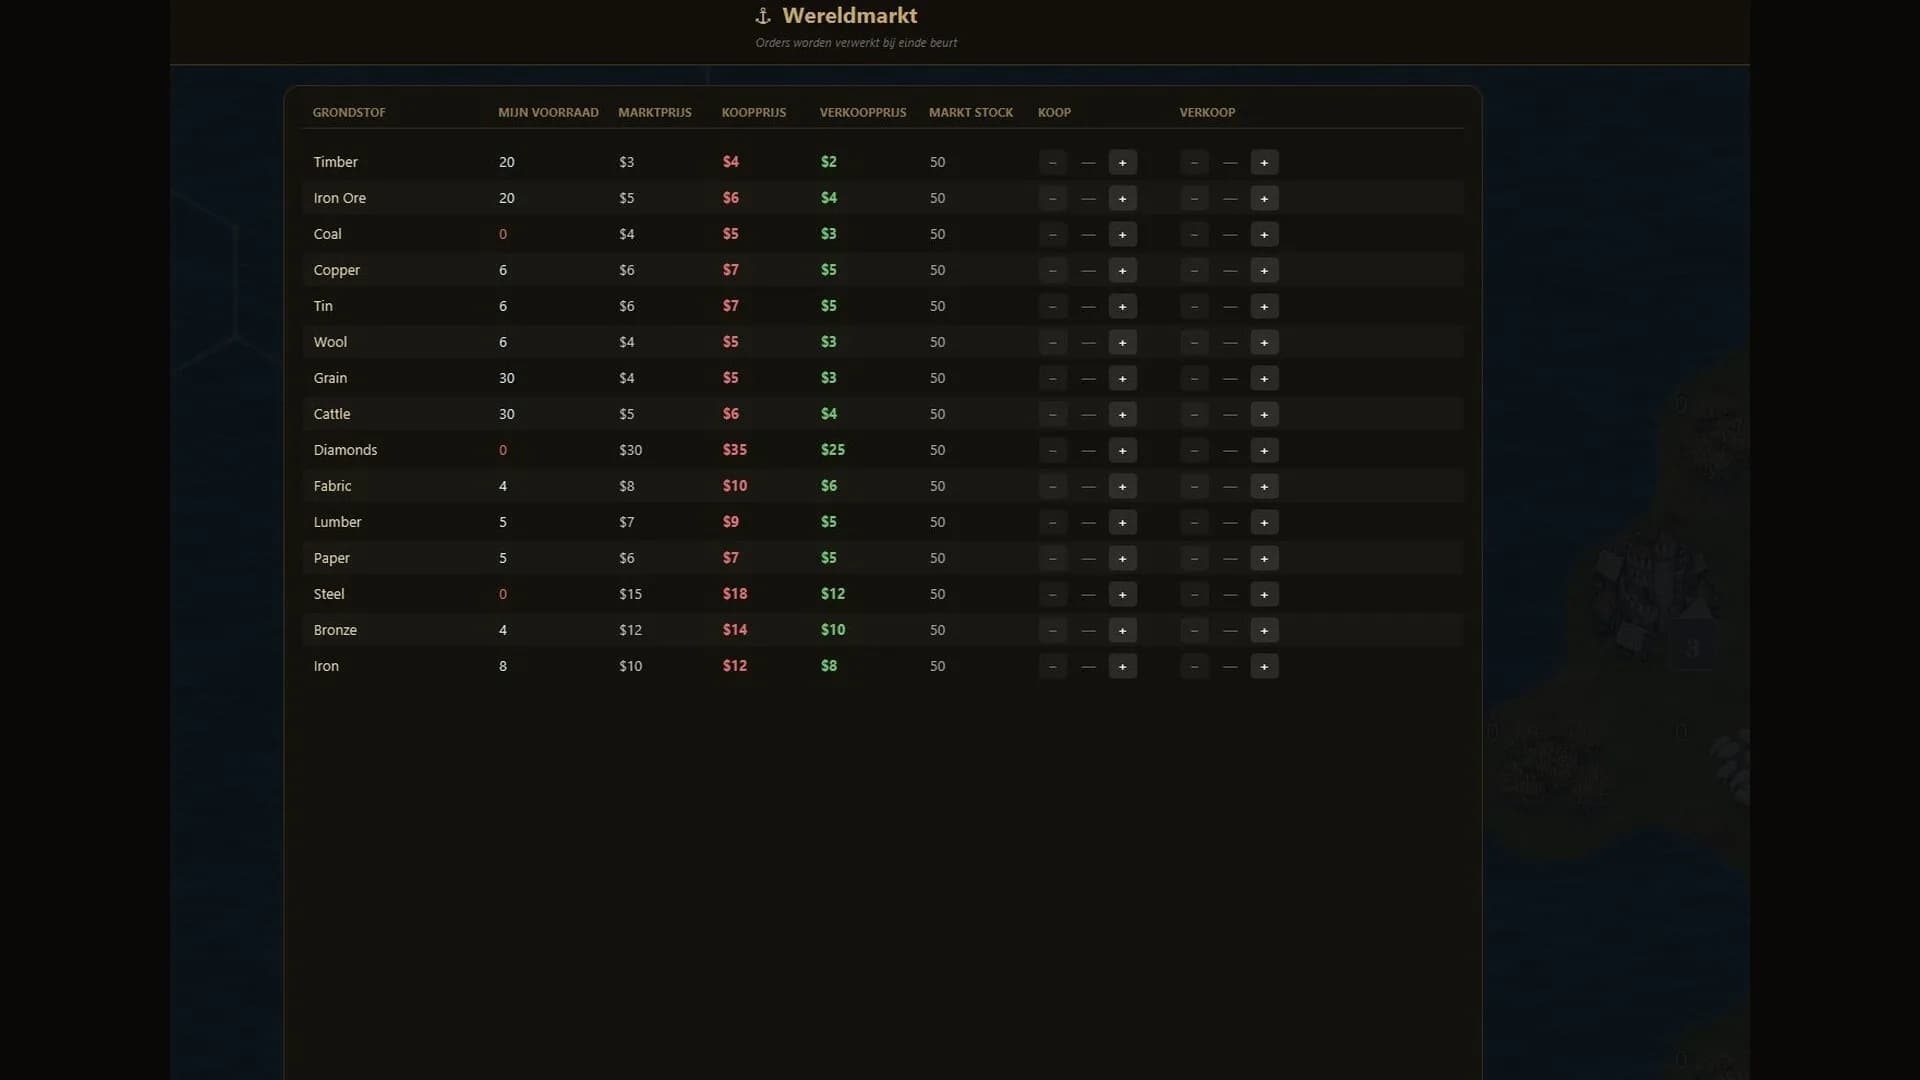Click the buy plus for Coal

click(x=1122, y=234)
